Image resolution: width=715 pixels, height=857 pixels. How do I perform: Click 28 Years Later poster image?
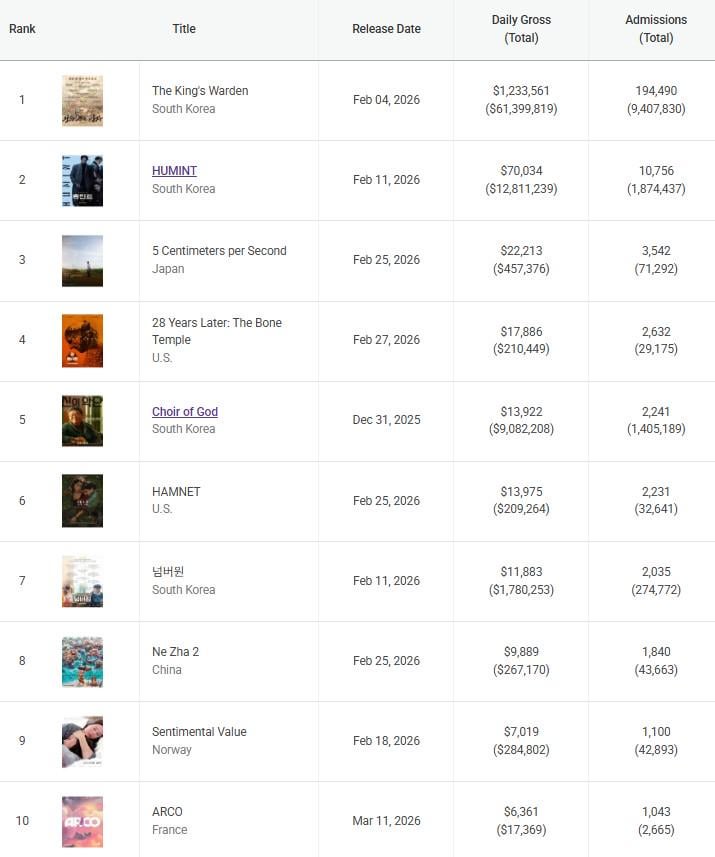[82, 340]
